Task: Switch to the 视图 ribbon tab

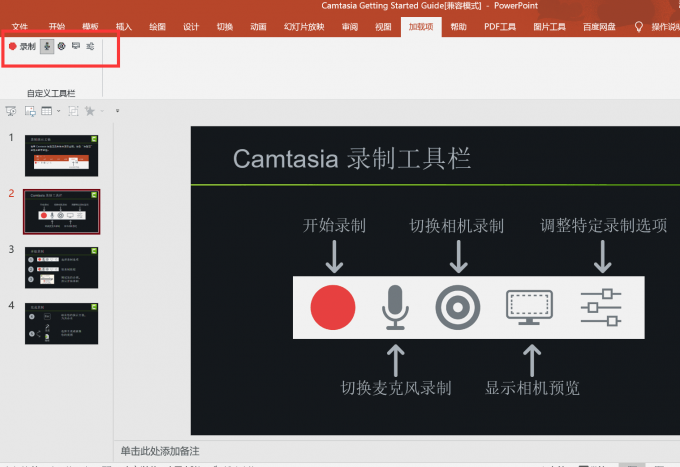Action: point(383,27)
